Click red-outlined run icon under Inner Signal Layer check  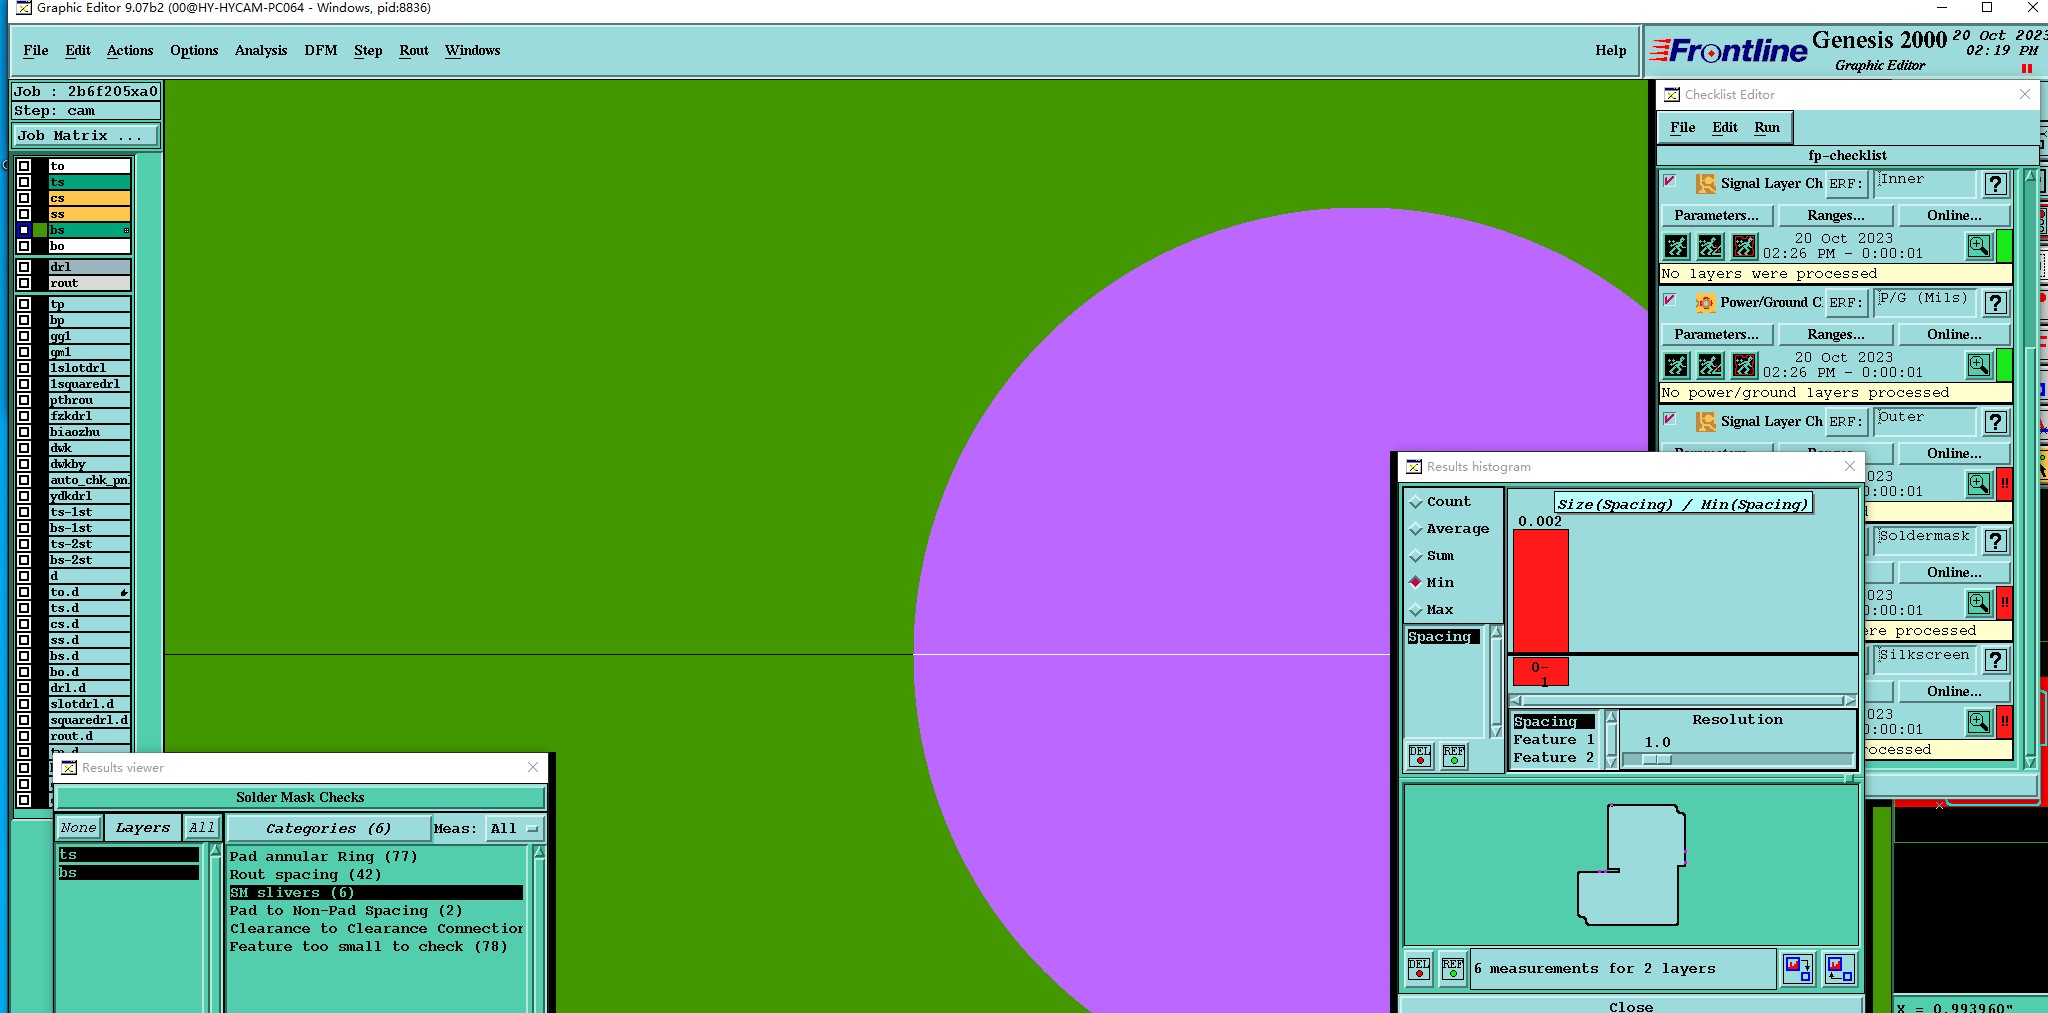tap(1744, 246)
